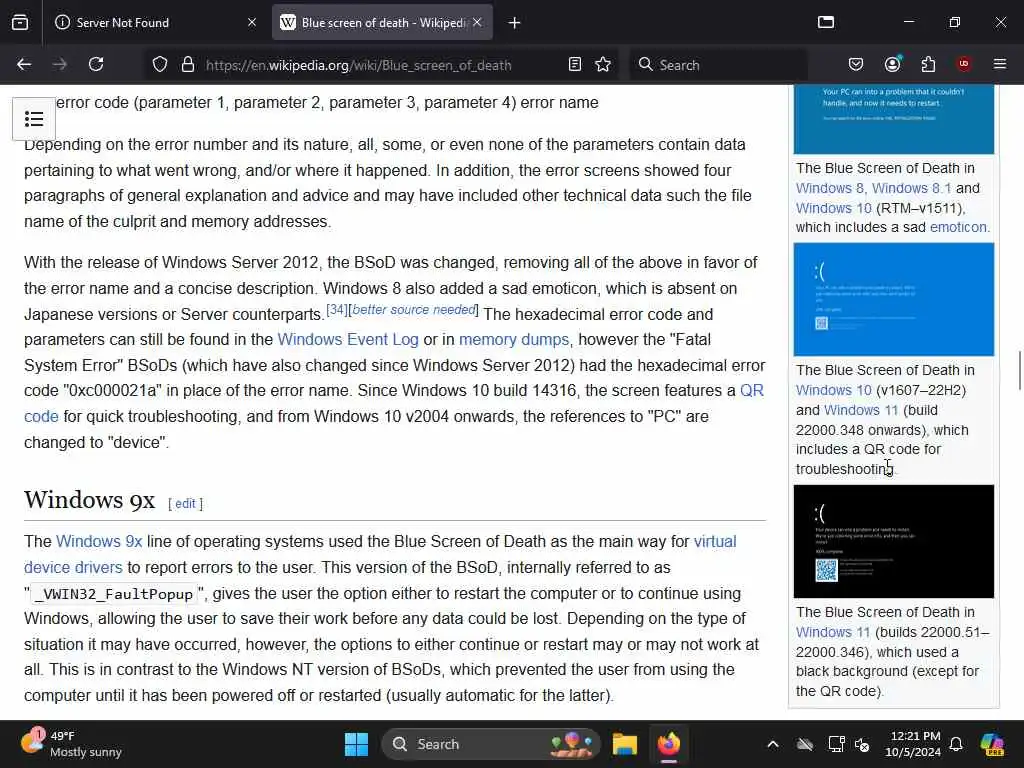Select the Blue screen of death Wikipedia tab
1024x768 pixels.
[382, 23]
